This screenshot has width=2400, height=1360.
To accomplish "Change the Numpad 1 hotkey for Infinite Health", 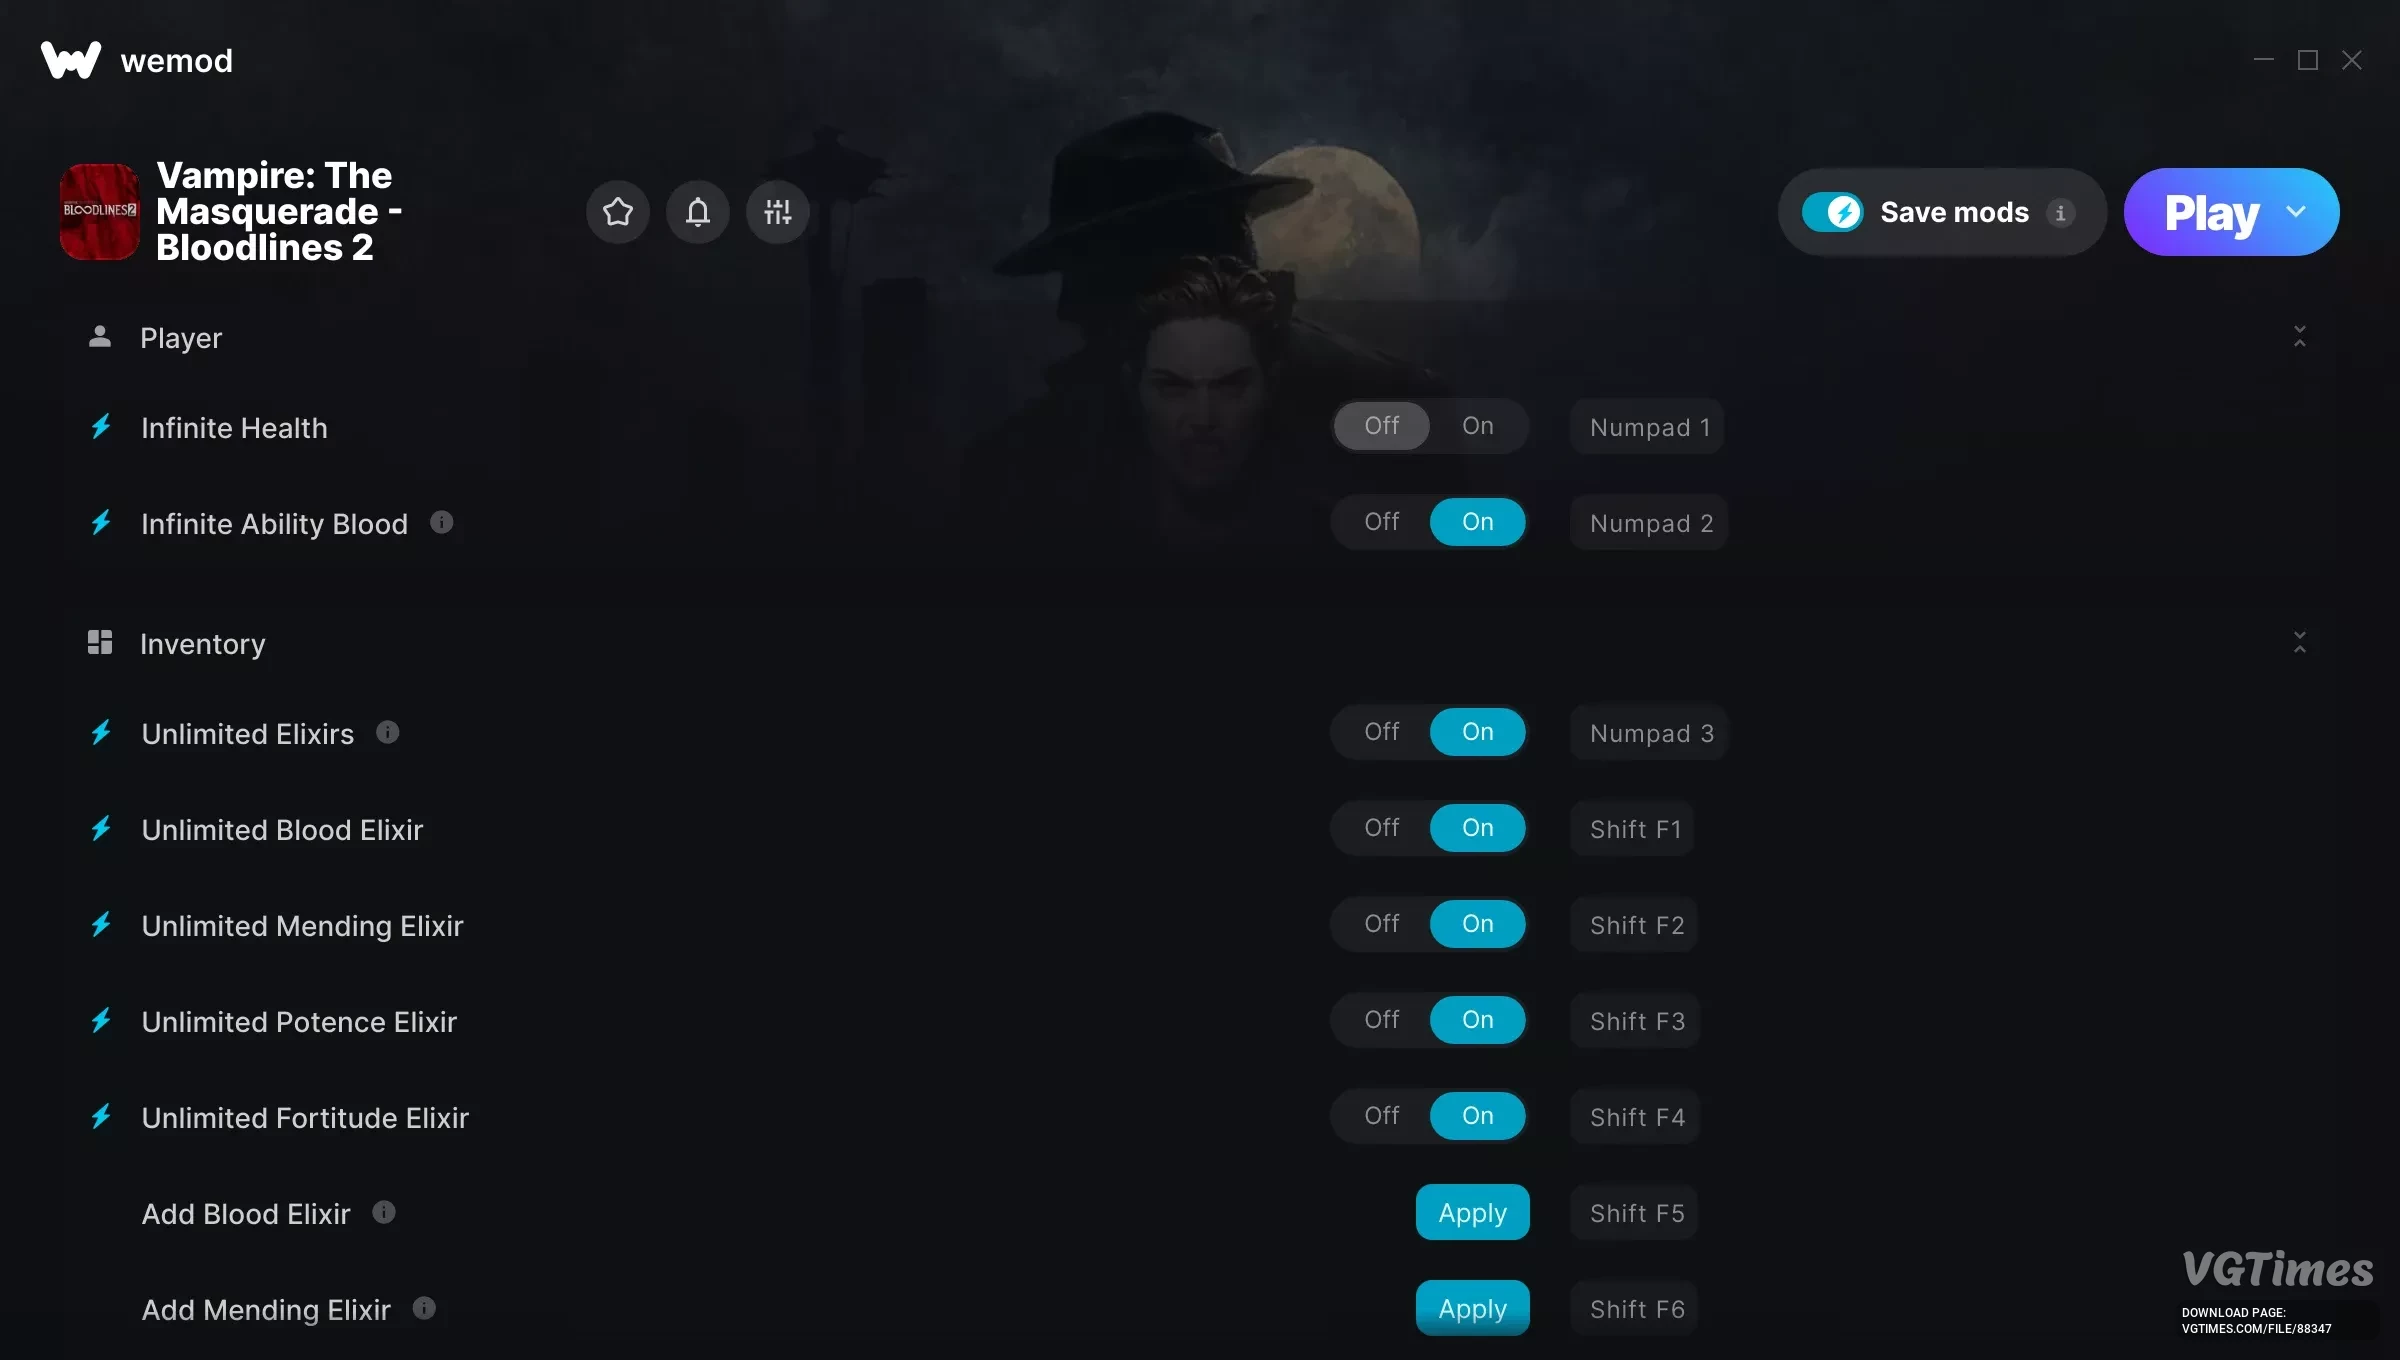I will point(1648,427).
